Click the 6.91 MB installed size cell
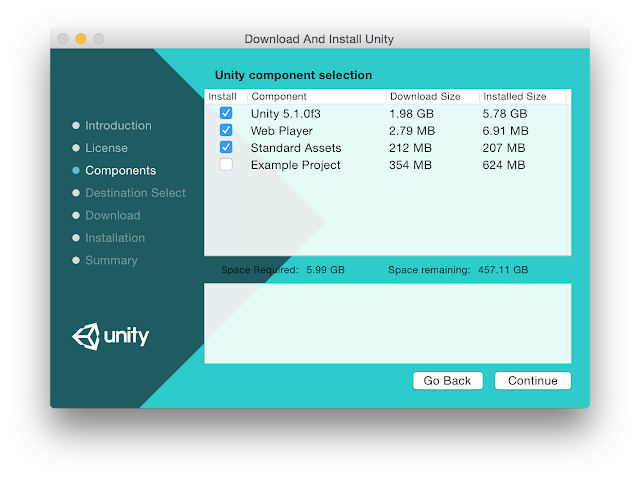Screen dimensions: 640x480 click(505, 131)
